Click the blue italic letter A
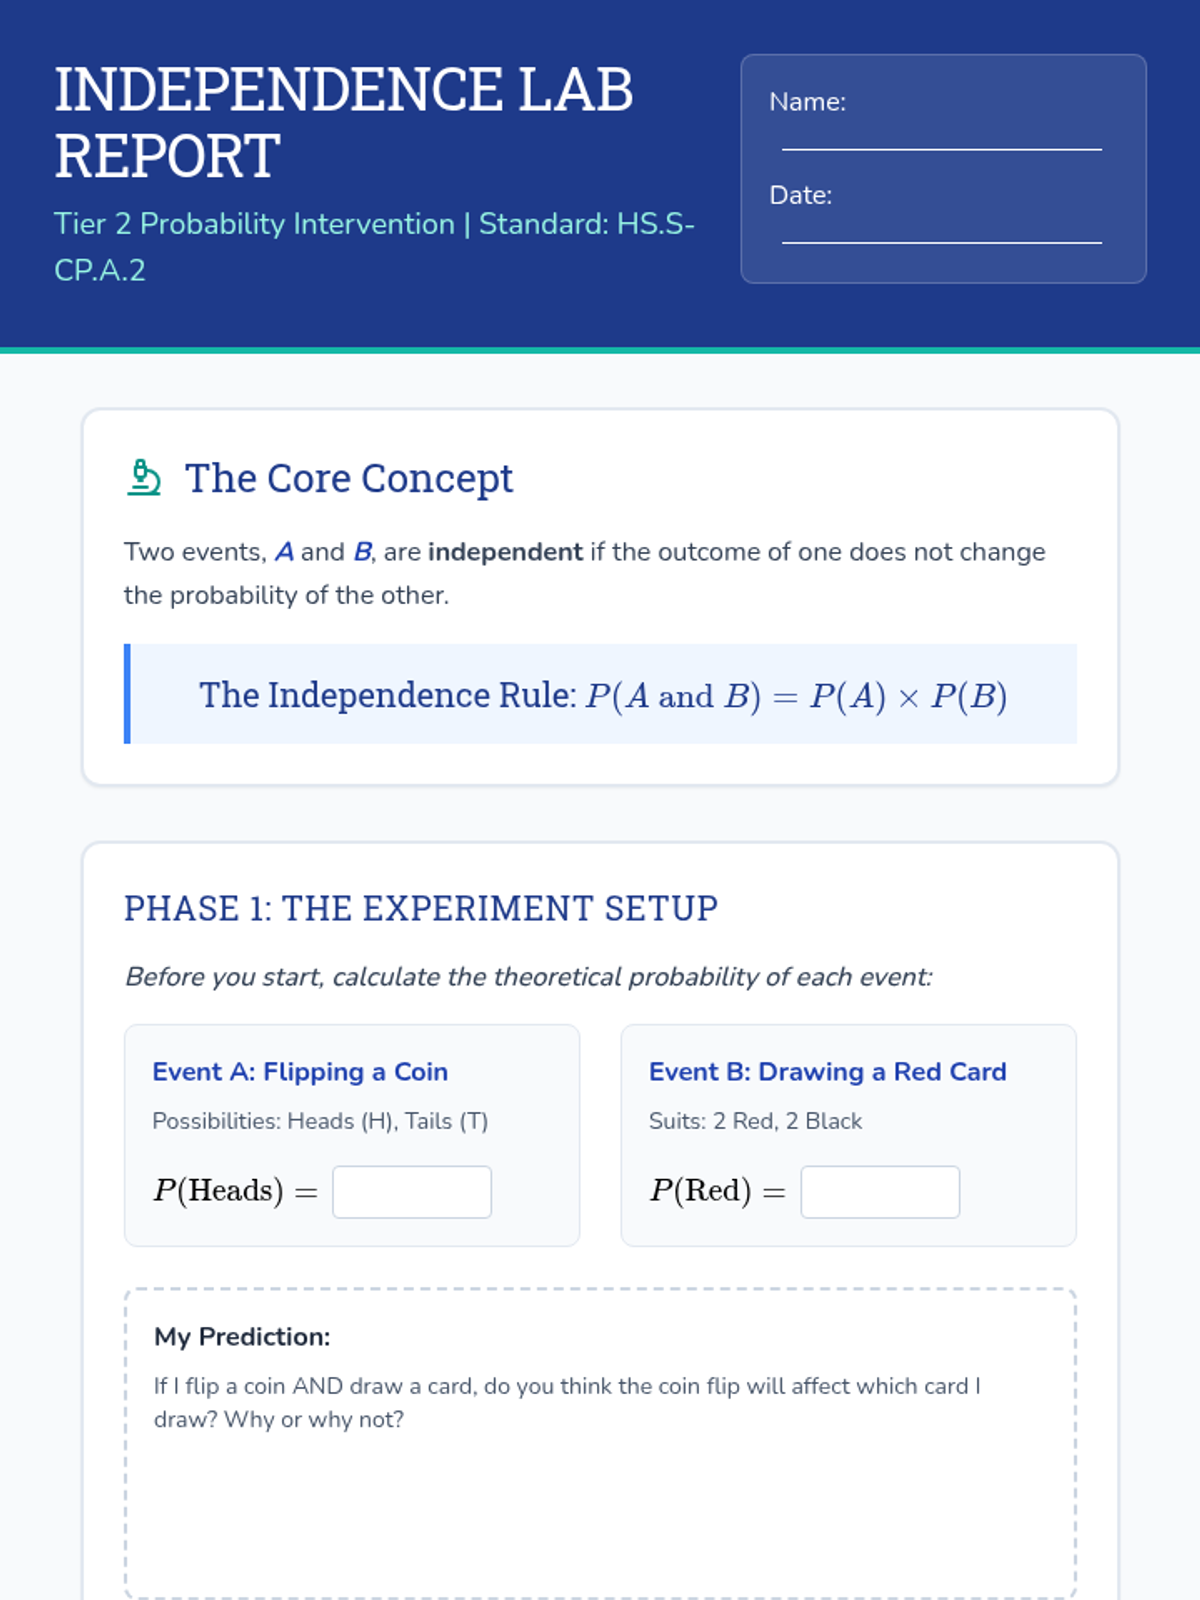Screen dimensions: 1200x1600 point(284,552)
